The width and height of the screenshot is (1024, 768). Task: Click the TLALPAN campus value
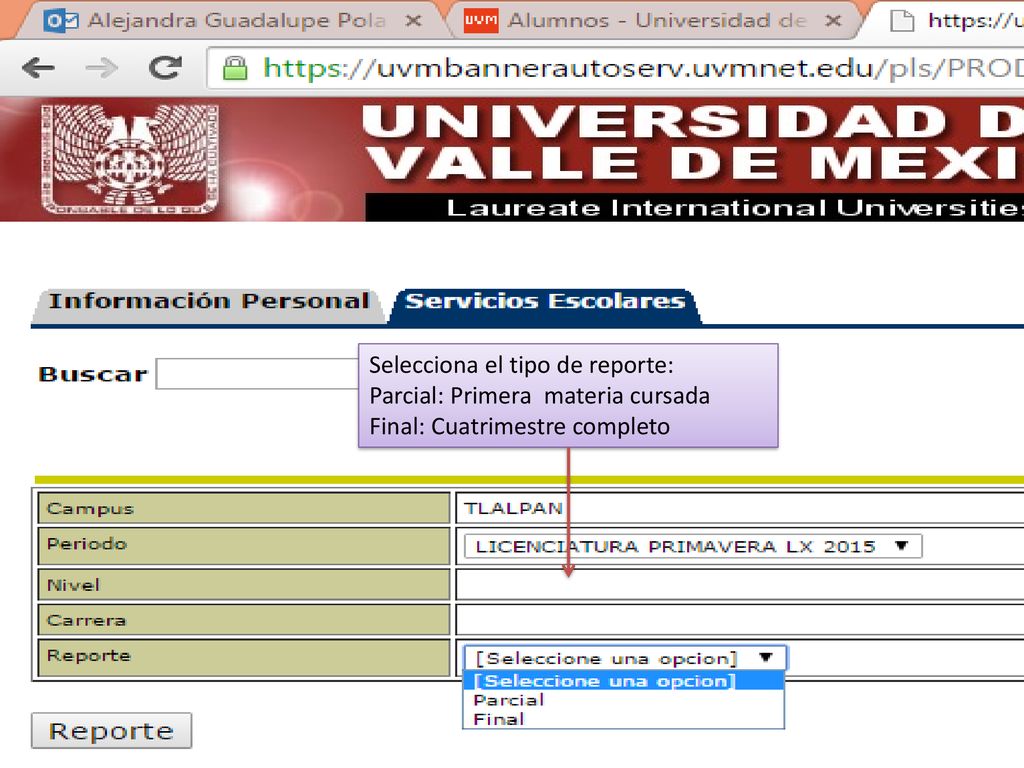tap(514, 508)
